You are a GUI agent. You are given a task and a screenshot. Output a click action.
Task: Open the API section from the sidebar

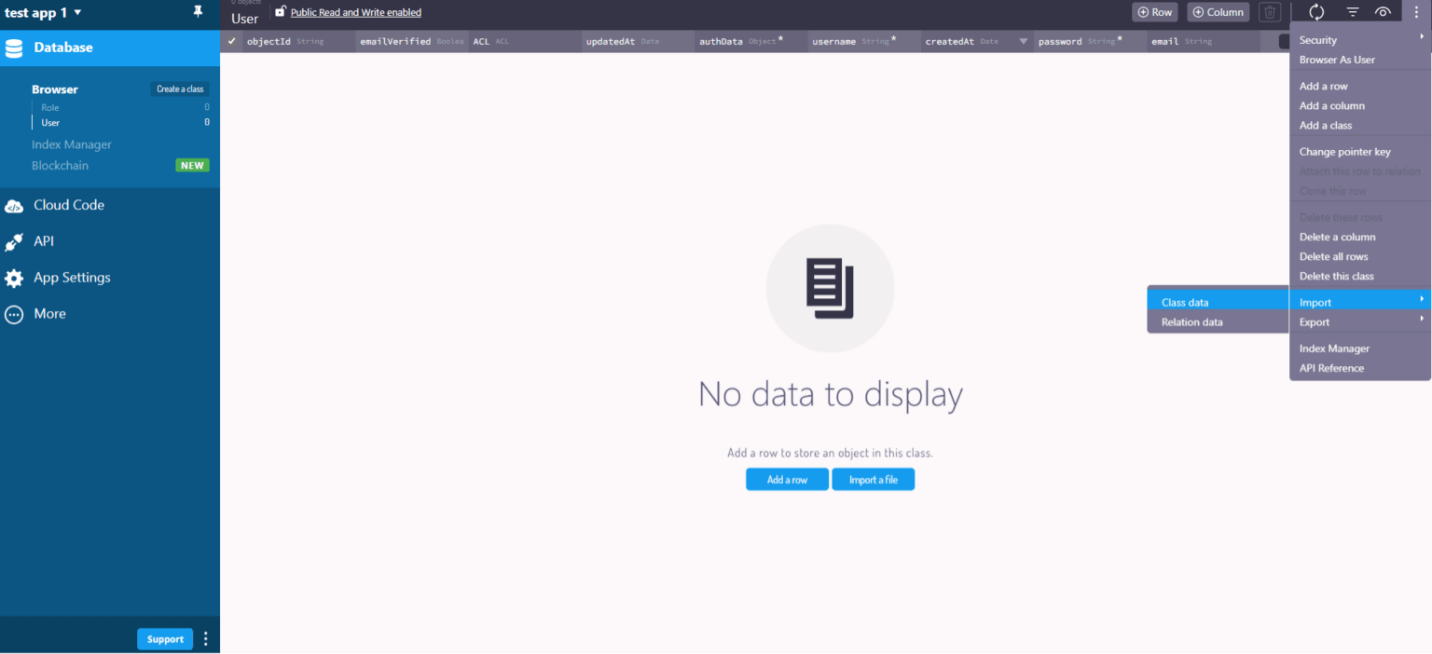tap(14, 241)
